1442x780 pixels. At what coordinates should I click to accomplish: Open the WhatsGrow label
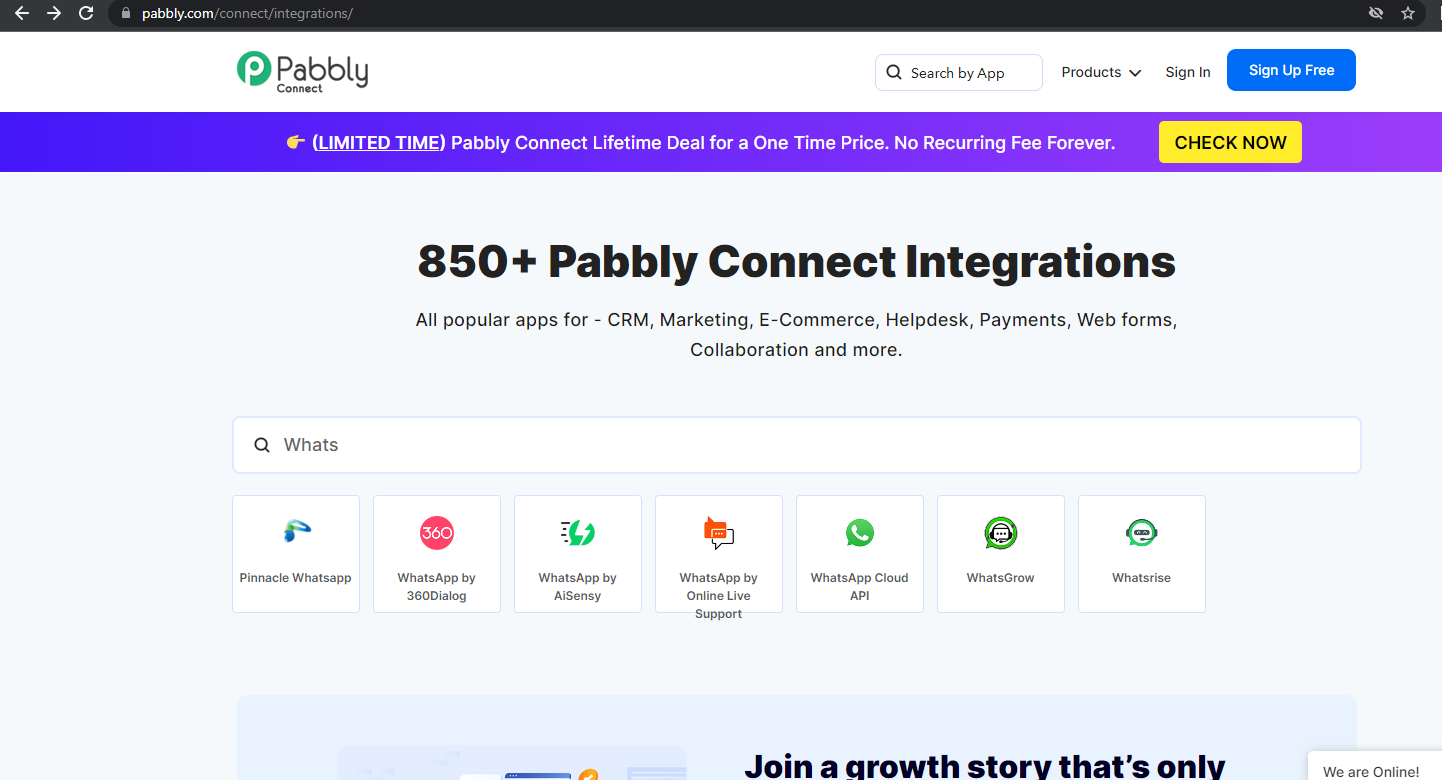pyautogui.click(x=1001, y=578)
